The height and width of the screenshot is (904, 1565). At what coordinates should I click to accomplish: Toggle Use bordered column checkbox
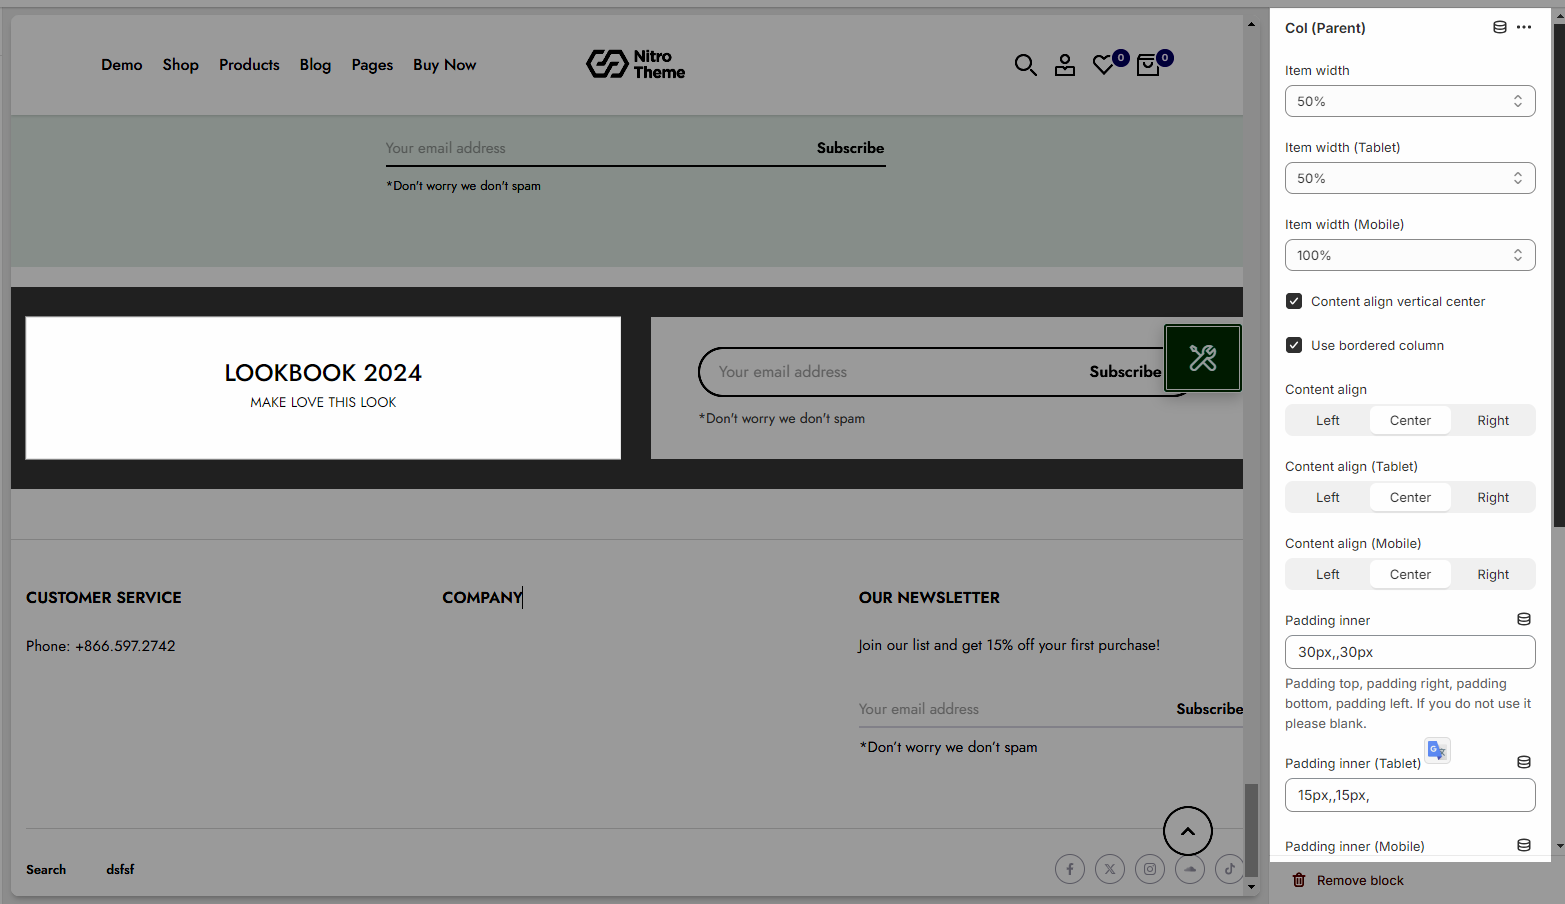[1294, 345]
